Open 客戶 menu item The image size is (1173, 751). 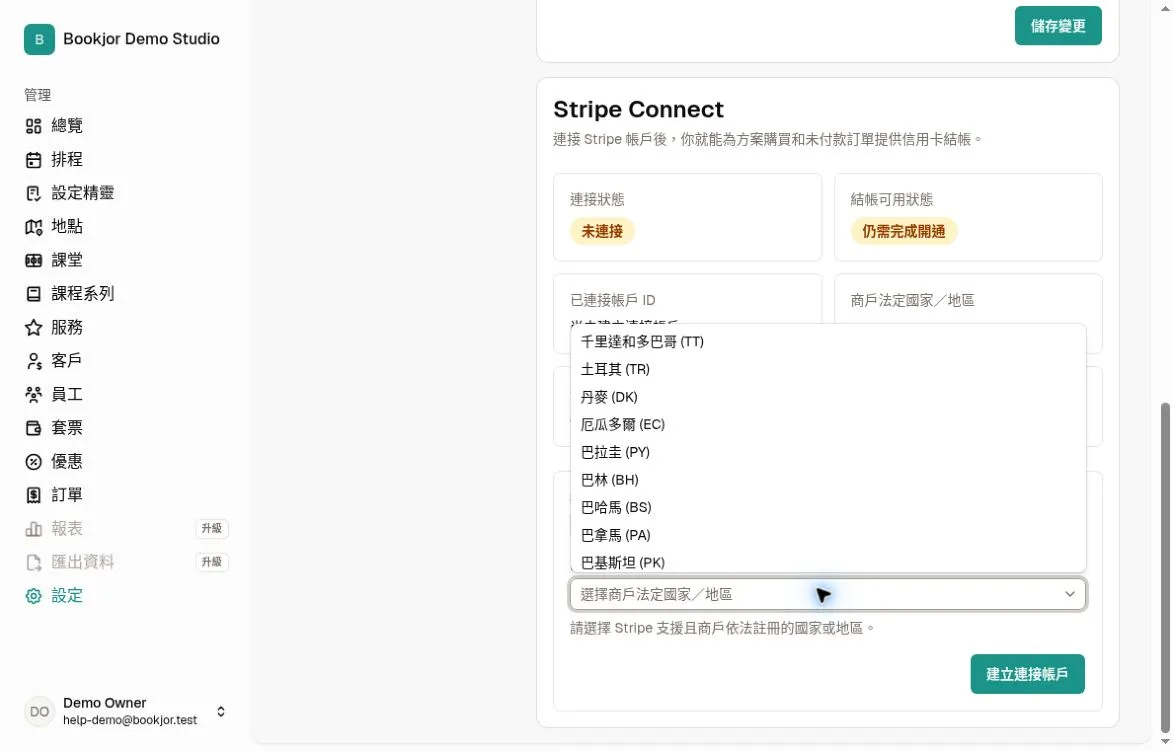tap(66, 361)
